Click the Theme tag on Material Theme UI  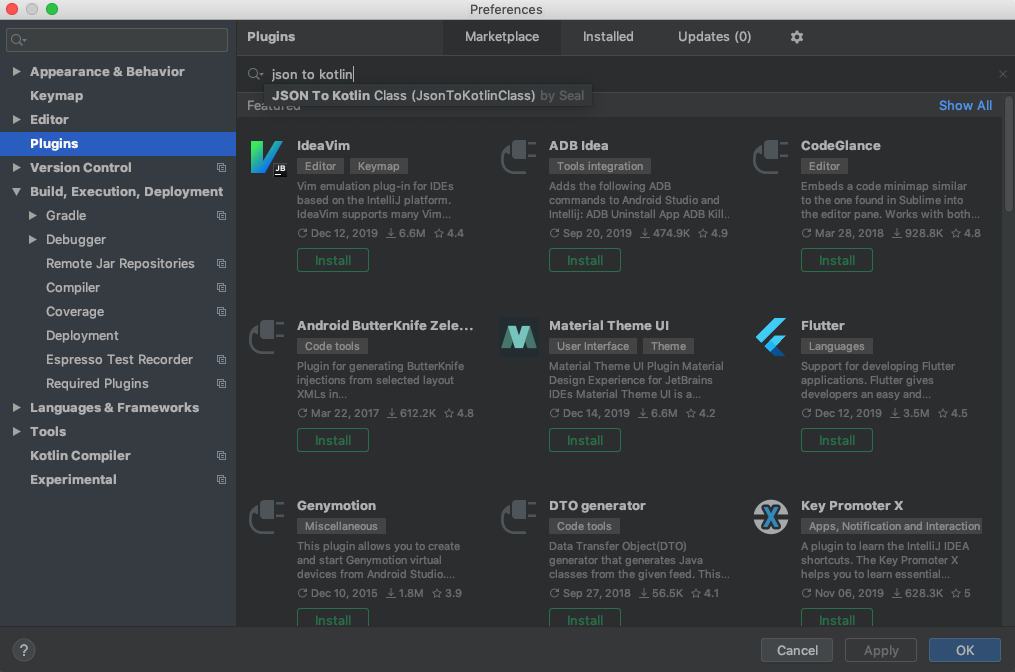[x=668, y=346]
